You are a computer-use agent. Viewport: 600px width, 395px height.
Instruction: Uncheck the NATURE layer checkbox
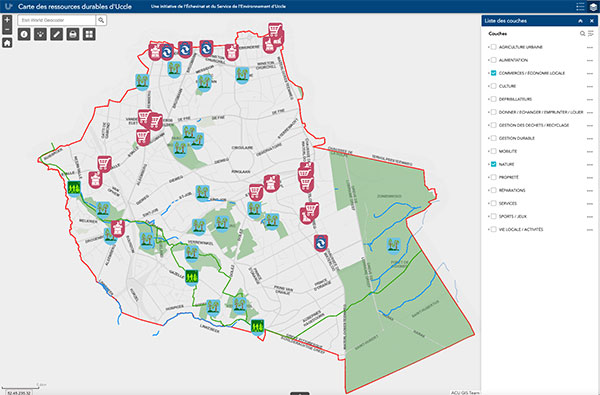pos(494,164)
